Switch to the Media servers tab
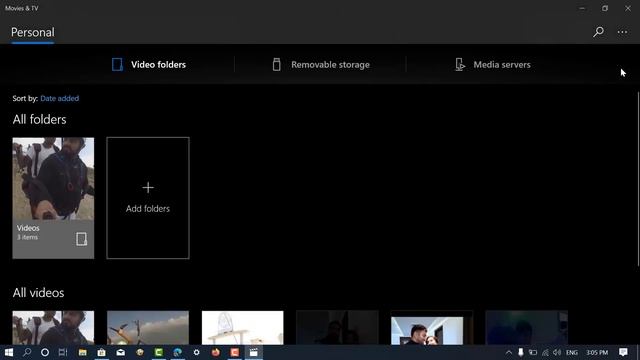The image size is (640, 360). (493, 64)
